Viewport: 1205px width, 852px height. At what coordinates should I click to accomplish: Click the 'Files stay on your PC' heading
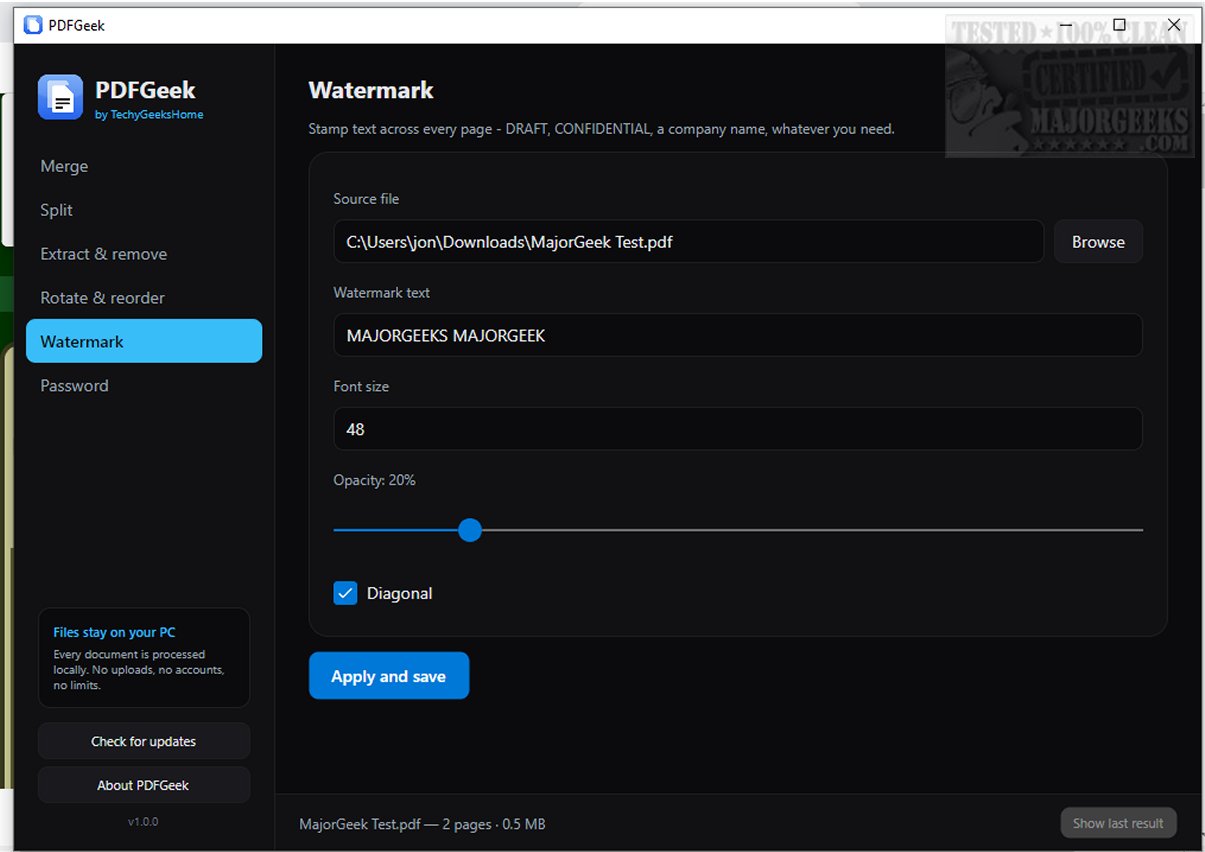click(x=114, y=632)
